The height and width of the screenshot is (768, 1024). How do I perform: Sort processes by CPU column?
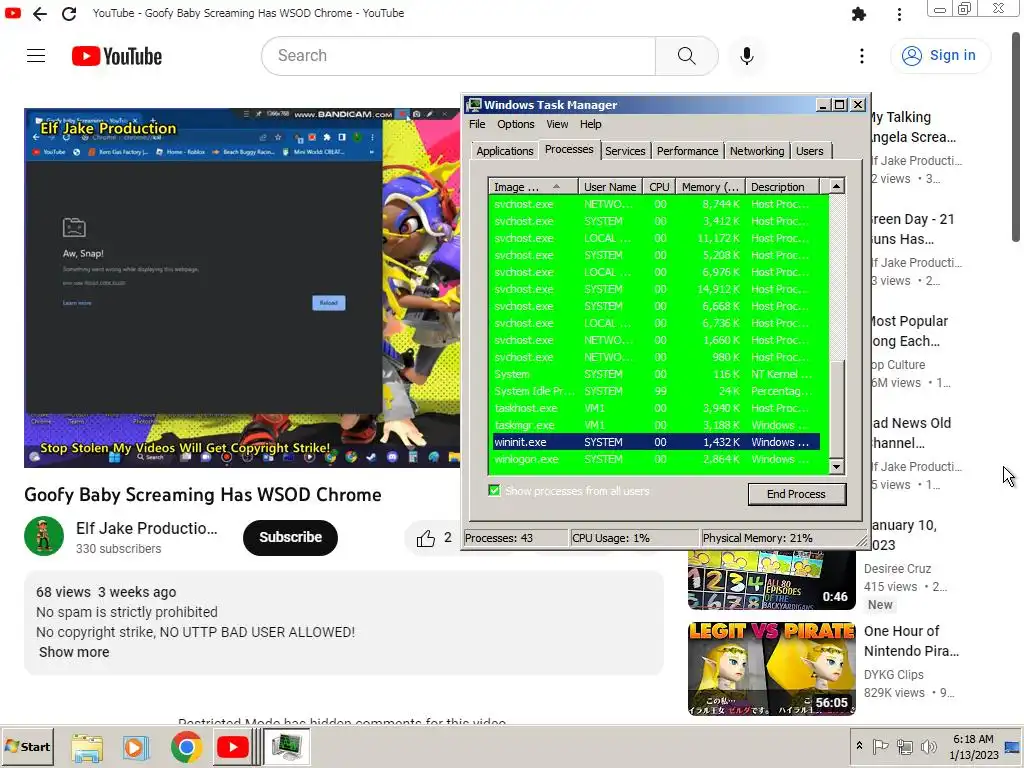coord(659,187)
